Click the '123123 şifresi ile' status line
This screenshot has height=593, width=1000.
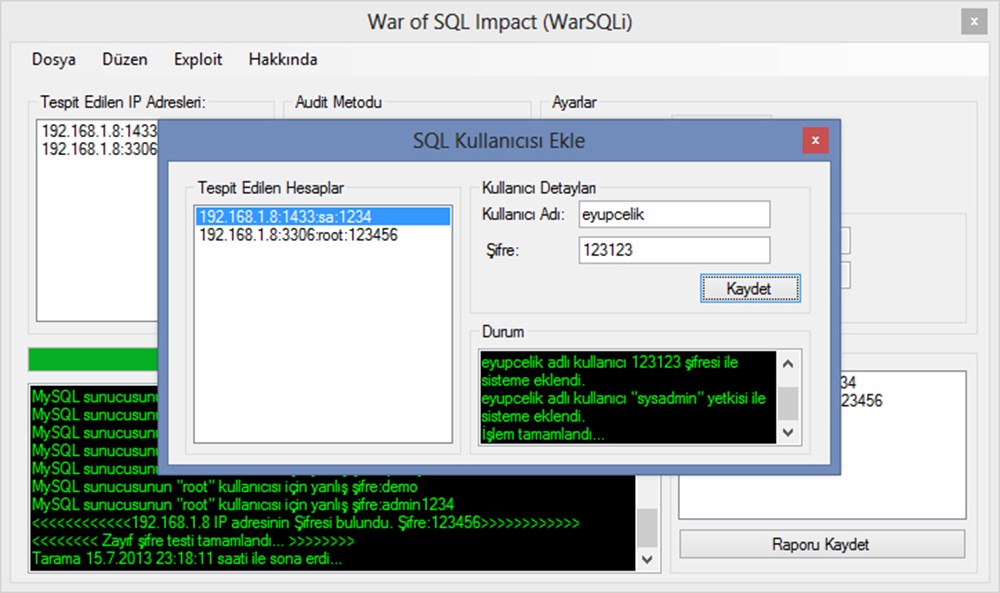coord(610,362)
